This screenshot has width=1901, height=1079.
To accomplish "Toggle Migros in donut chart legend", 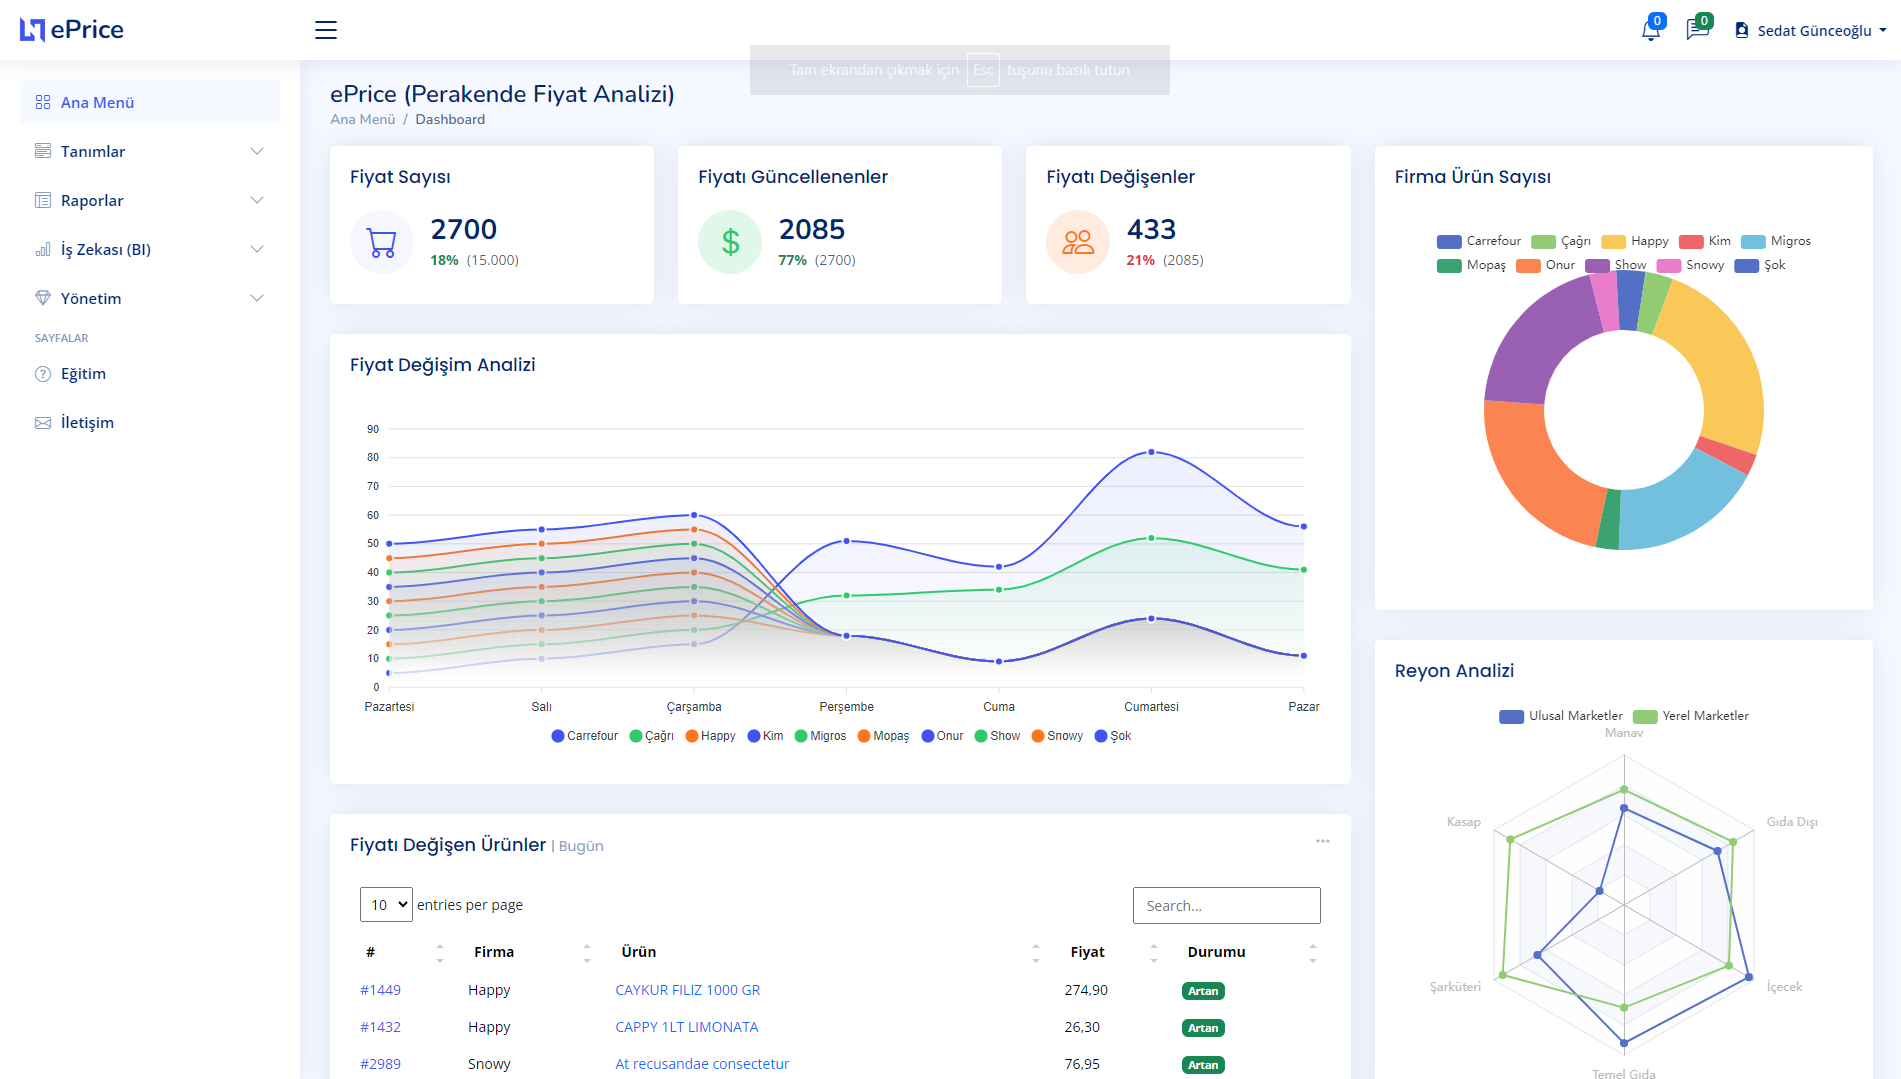I will click(1776, 241).
